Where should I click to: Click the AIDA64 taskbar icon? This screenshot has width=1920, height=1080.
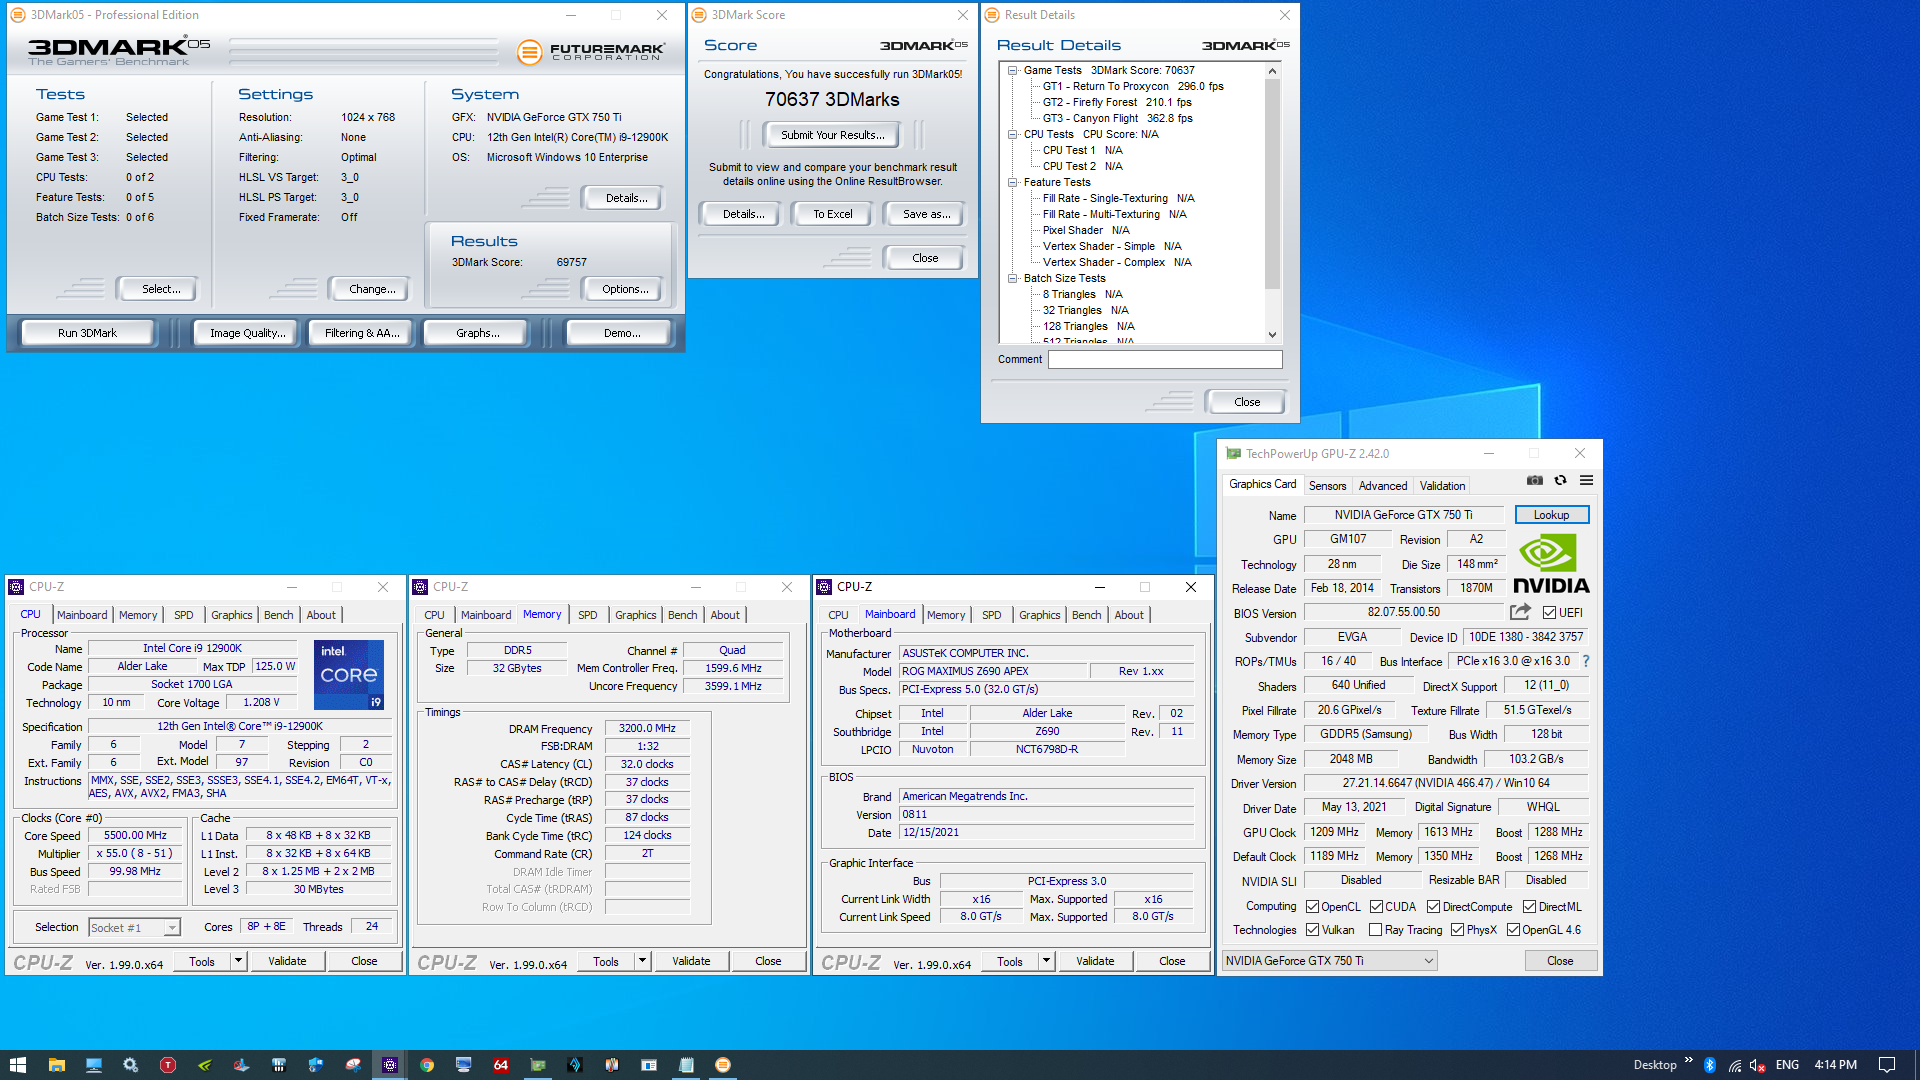pyautogui.click(x=501, y=1065)
